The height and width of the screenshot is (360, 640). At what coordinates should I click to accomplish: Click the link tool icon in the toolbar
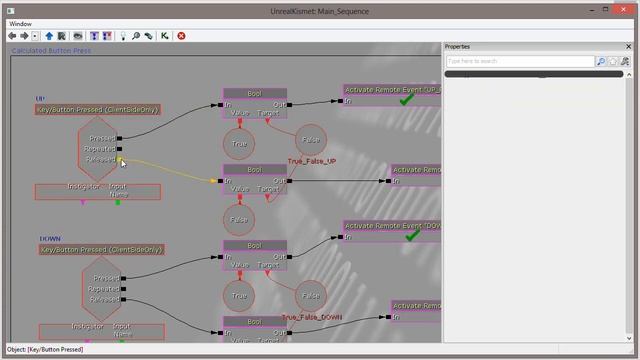tap(149, 36)
